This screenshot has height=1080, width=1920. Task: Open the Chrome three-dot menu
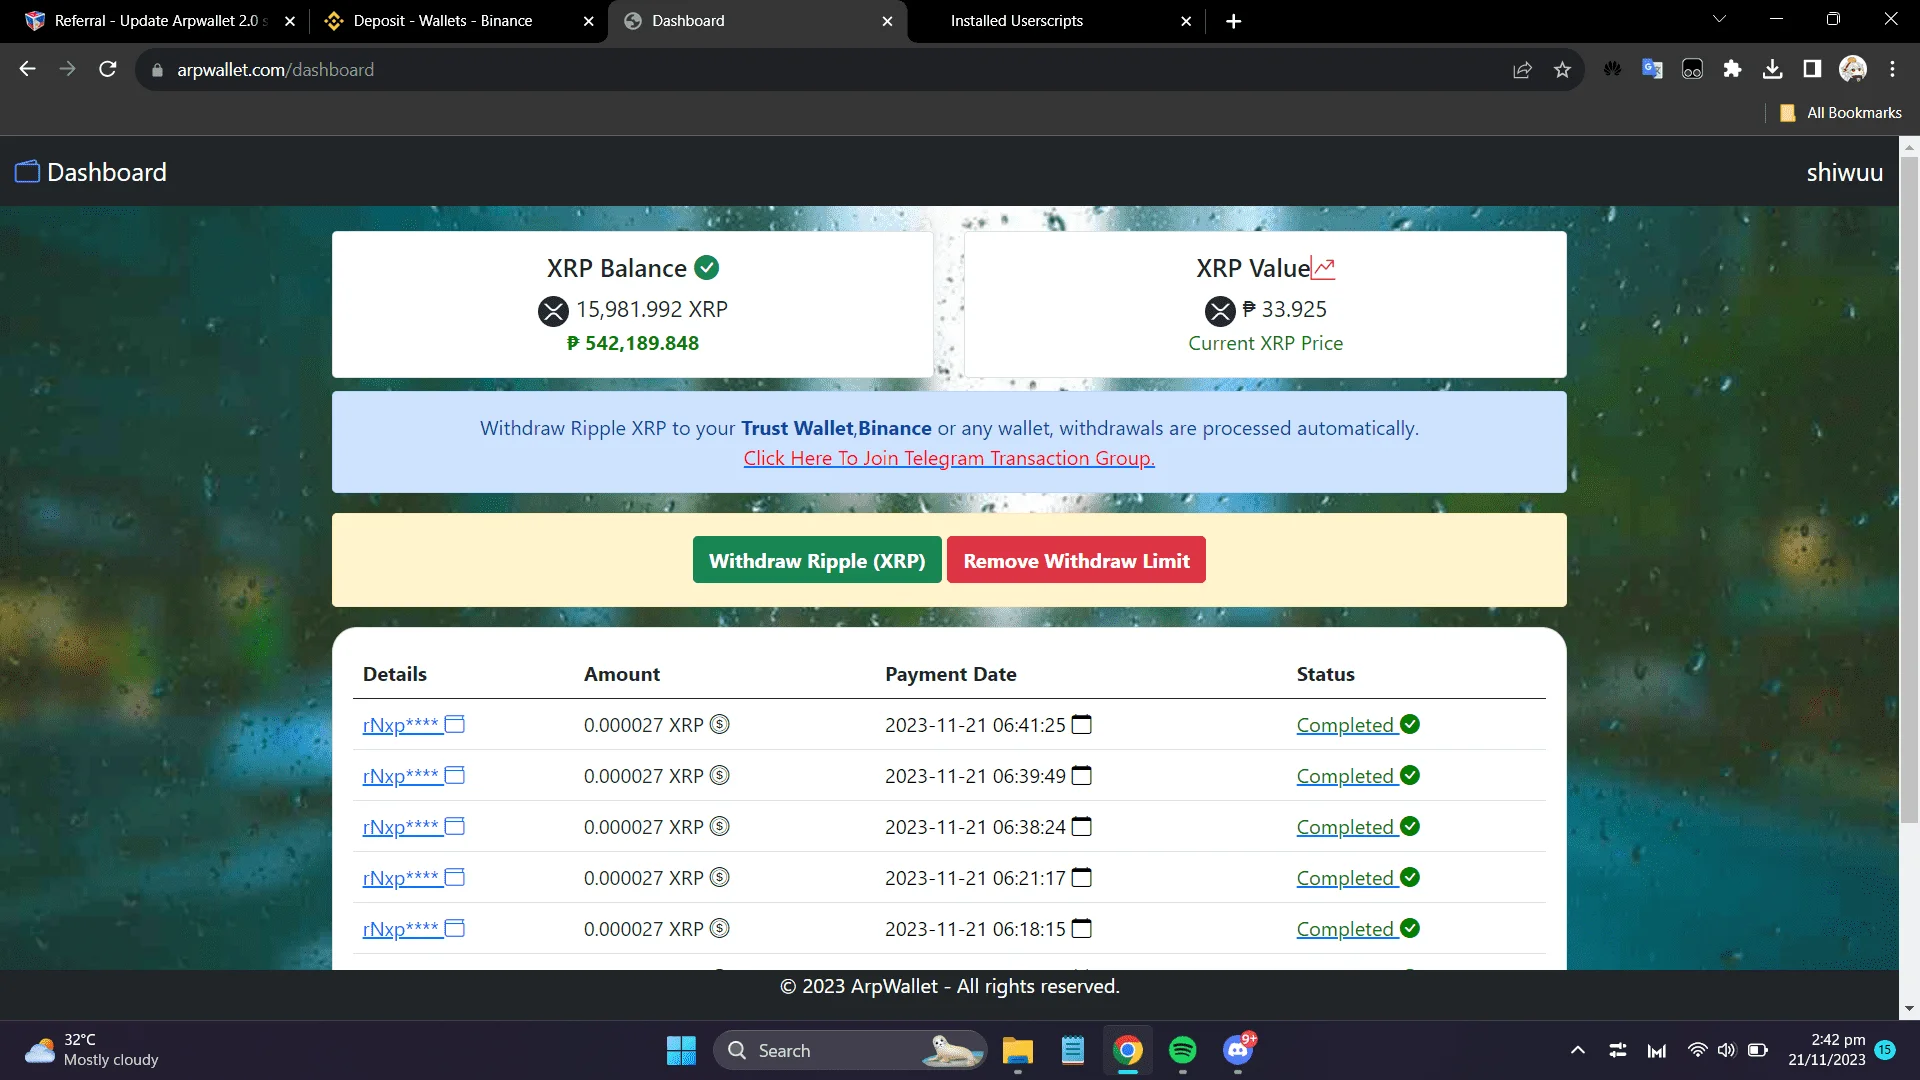[1892, 69]
